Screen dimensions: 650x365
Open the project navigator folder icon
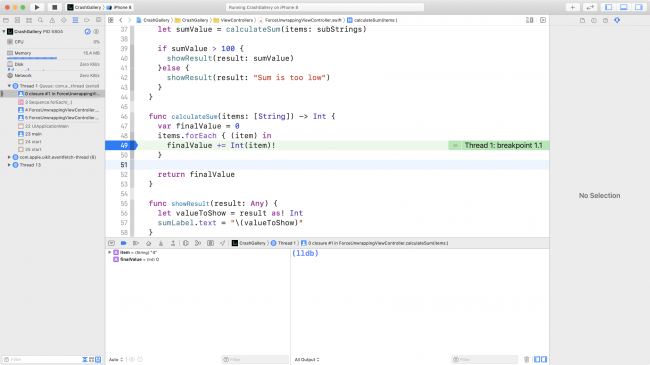[x=6, y=20]
